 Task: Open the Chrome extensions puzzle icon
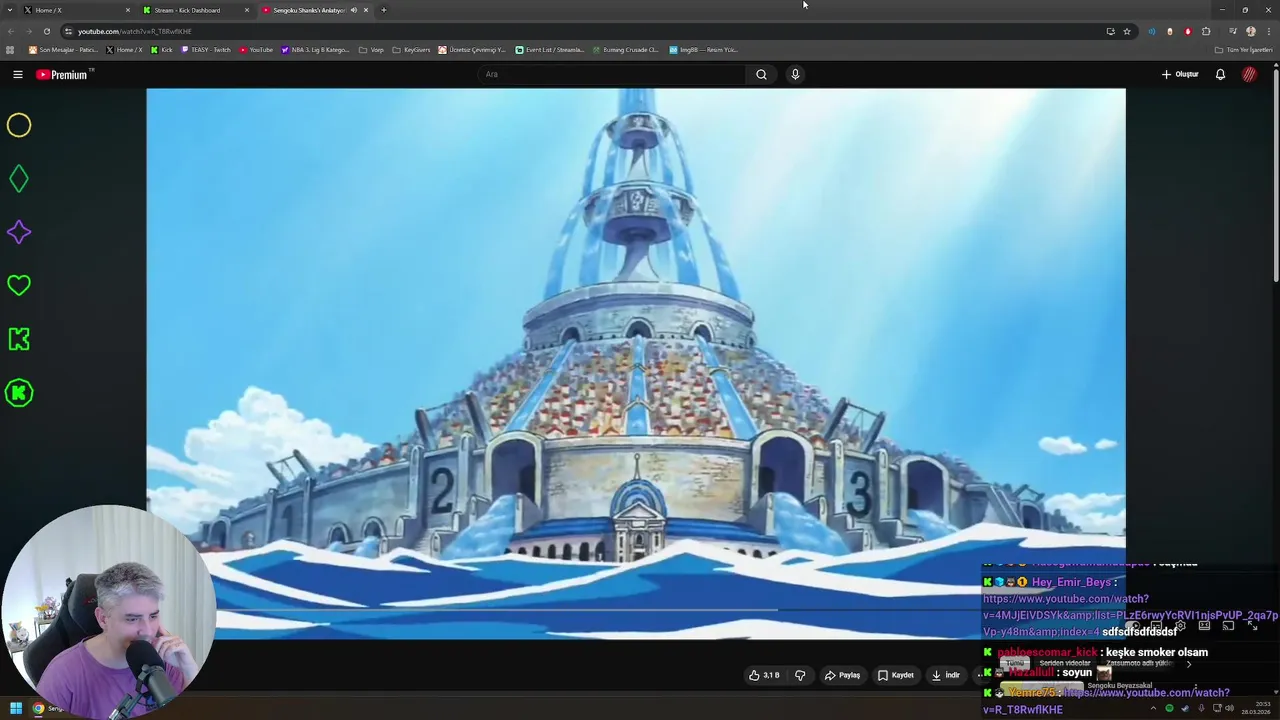click(x=1206, y=31)
